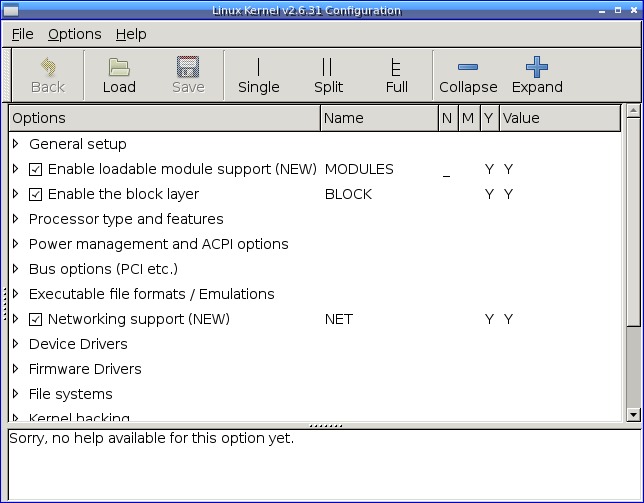Expand the Device Drivers section arrow
This screenshot has width=644, height=503.
coord(16,344)
